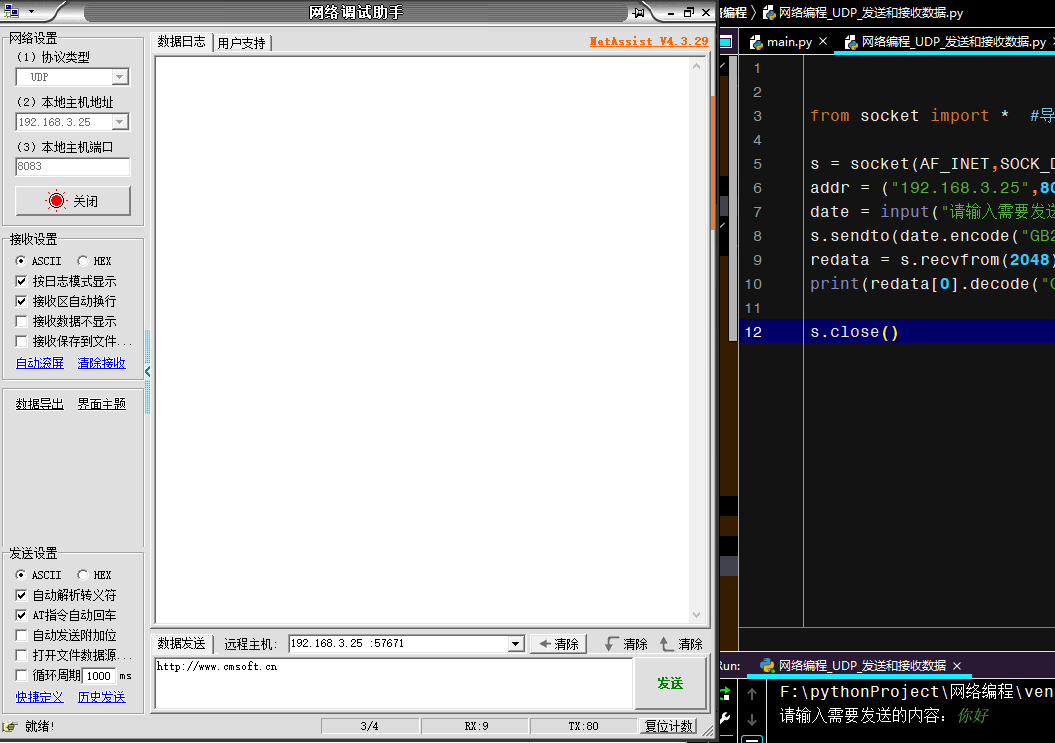Click the 历史发送 send history link

[x=102, y=697]
